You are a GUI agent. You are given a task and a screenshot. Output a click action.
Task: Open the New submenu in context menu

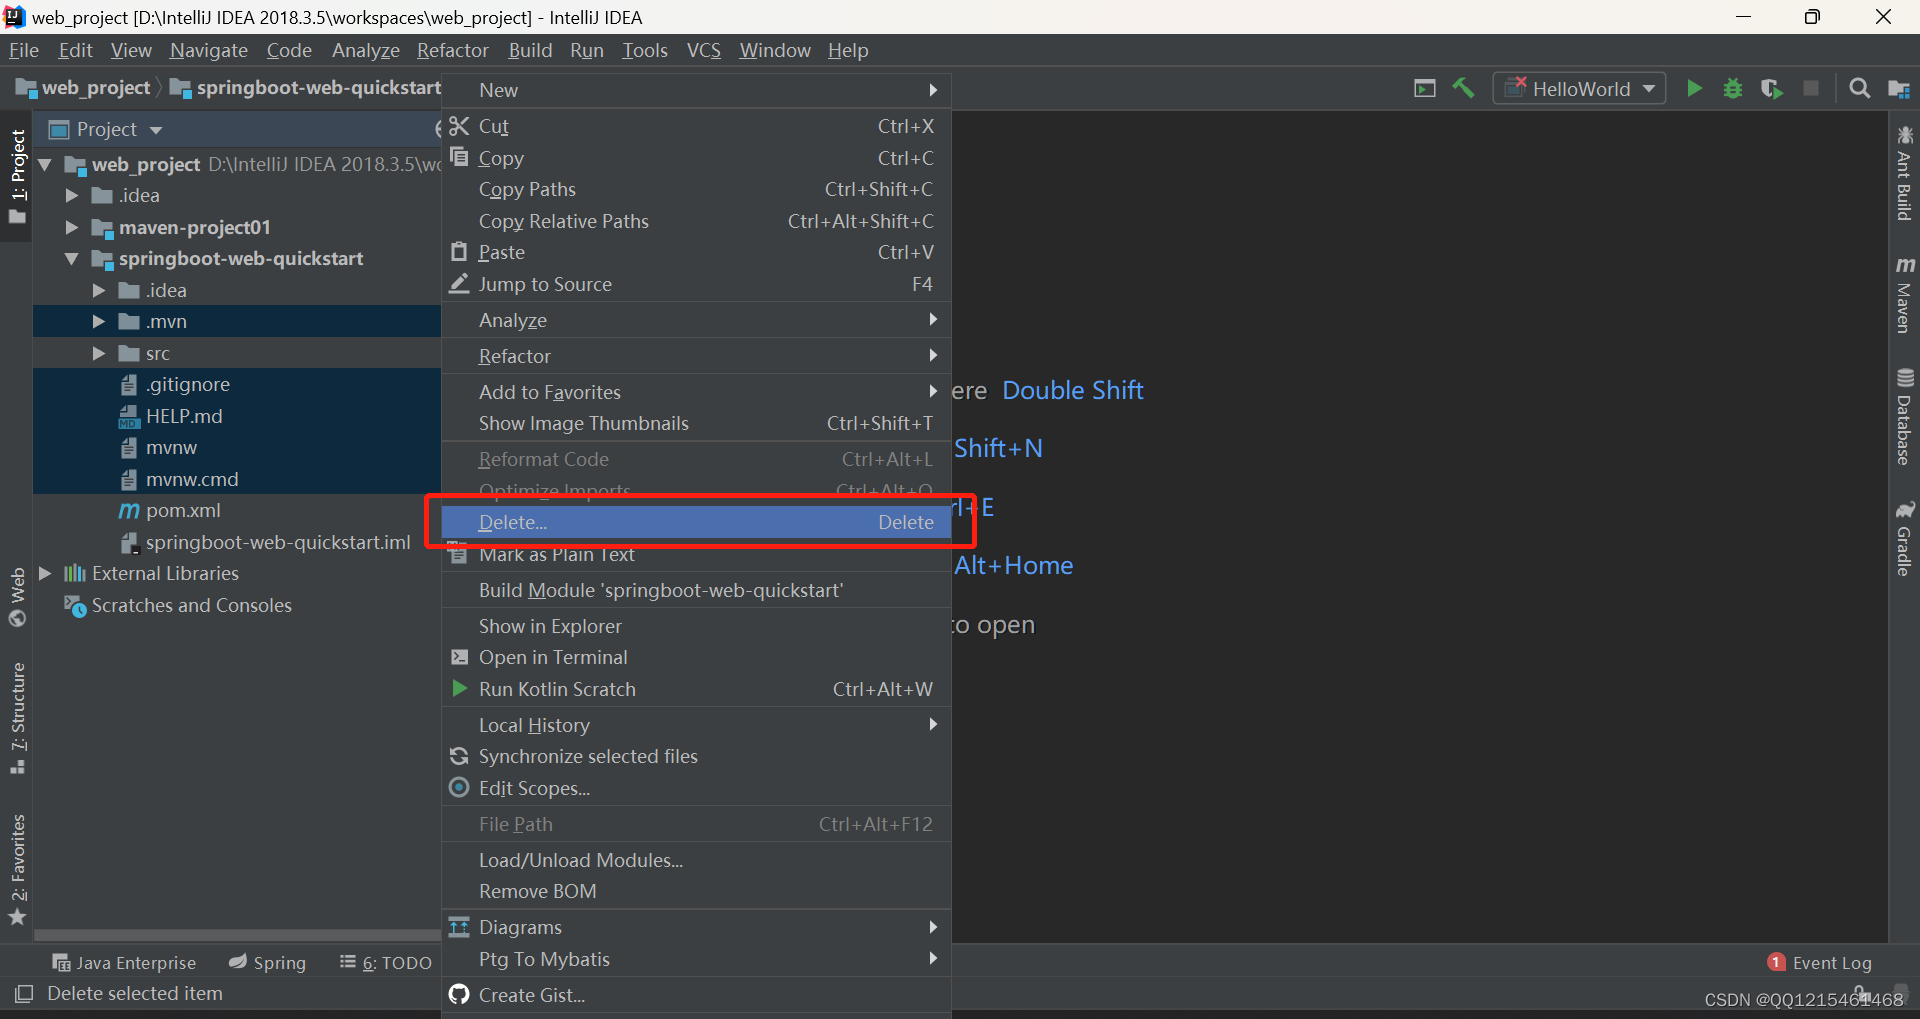tap(696, 90)
